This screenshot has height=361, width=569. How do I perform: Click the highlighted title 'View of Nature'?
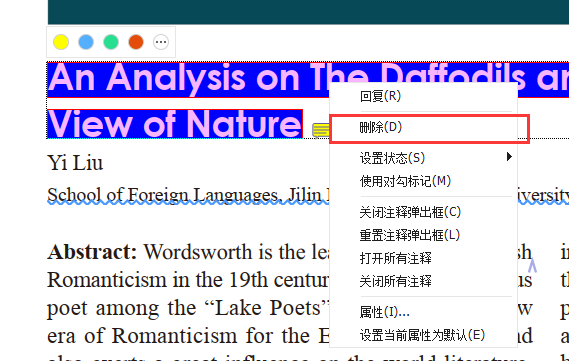point(175,124)
